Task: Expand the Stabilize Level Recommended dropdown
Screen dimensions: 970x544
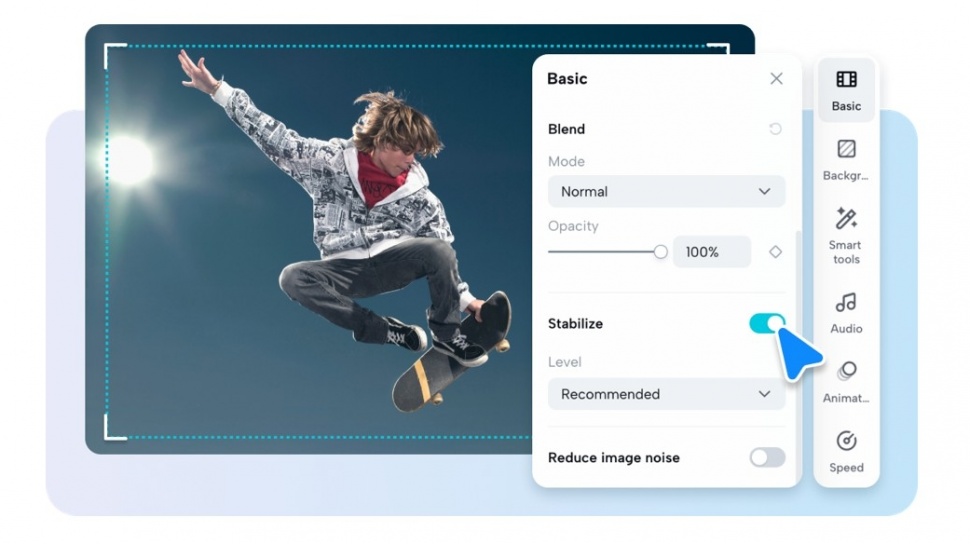Action: click(666, 394)
